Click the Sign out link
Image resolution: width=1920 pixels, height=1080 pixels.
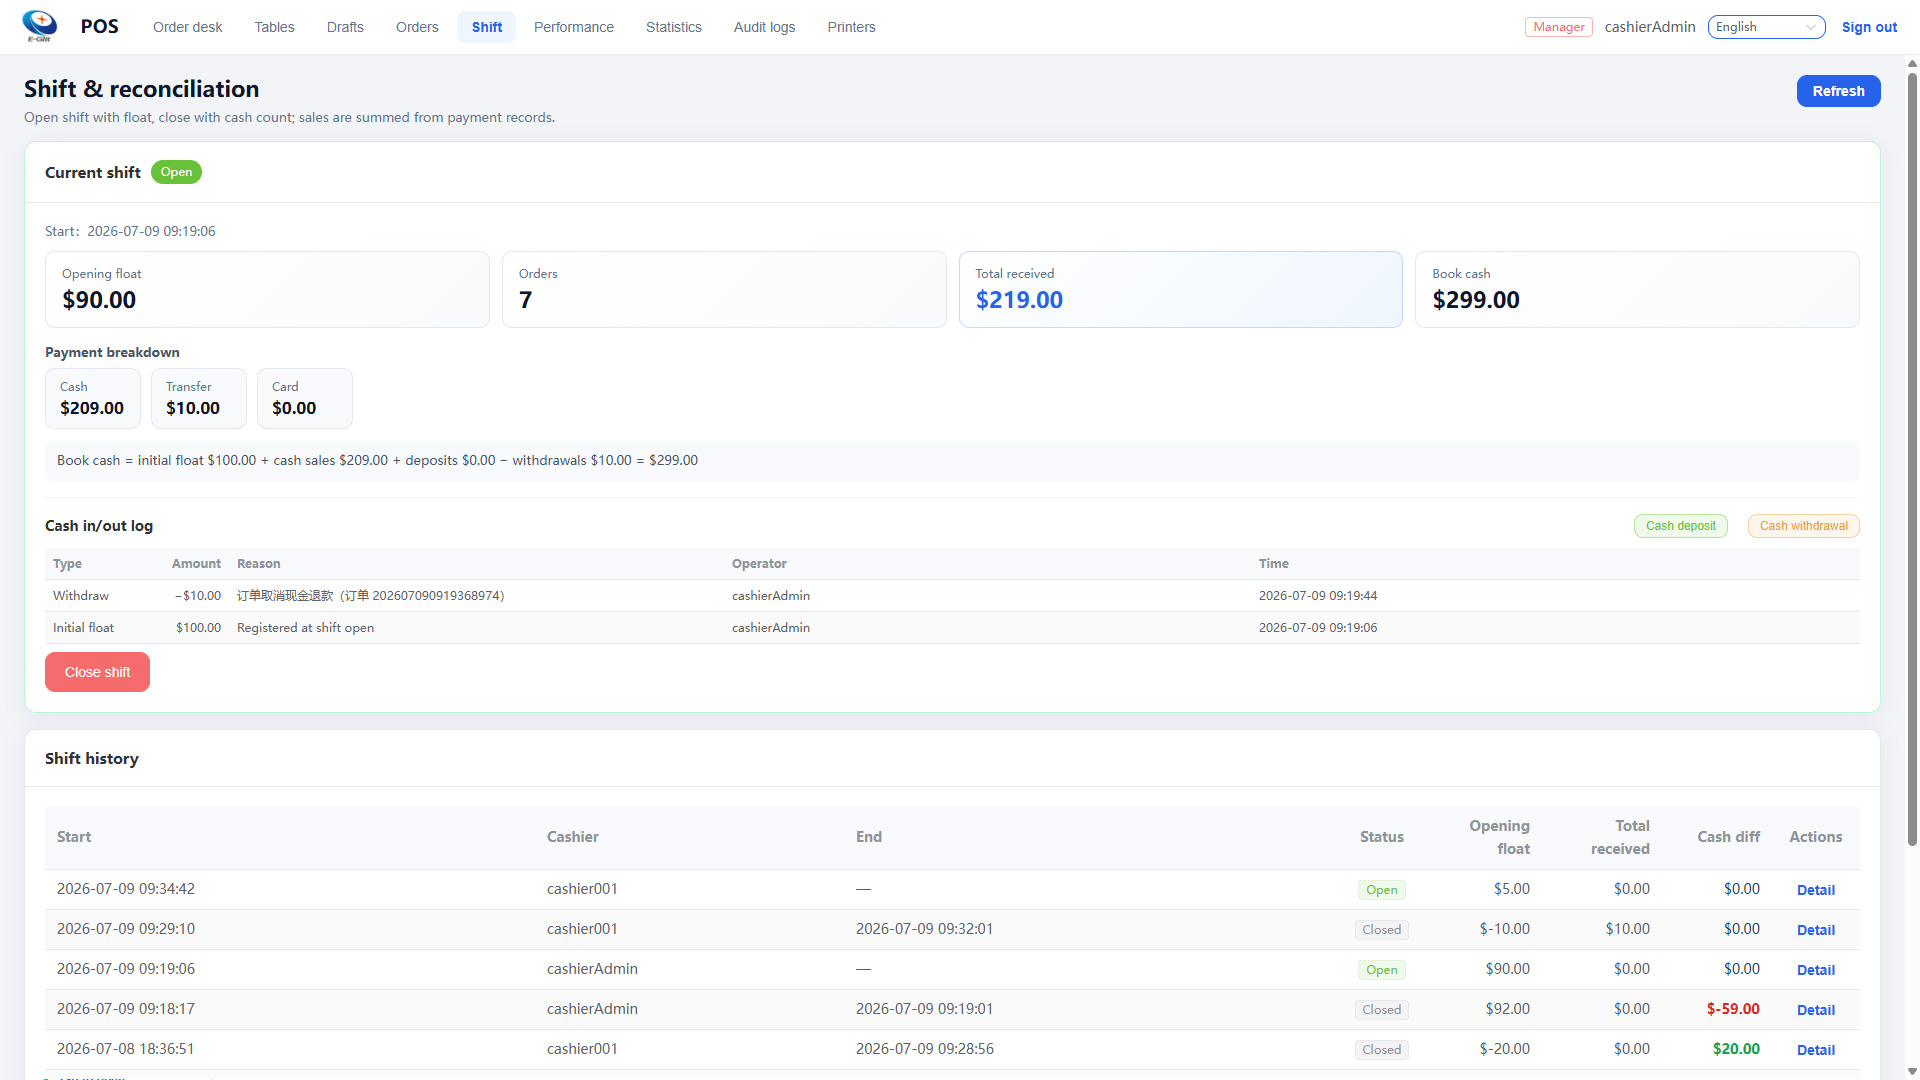tap(1869, 27)
